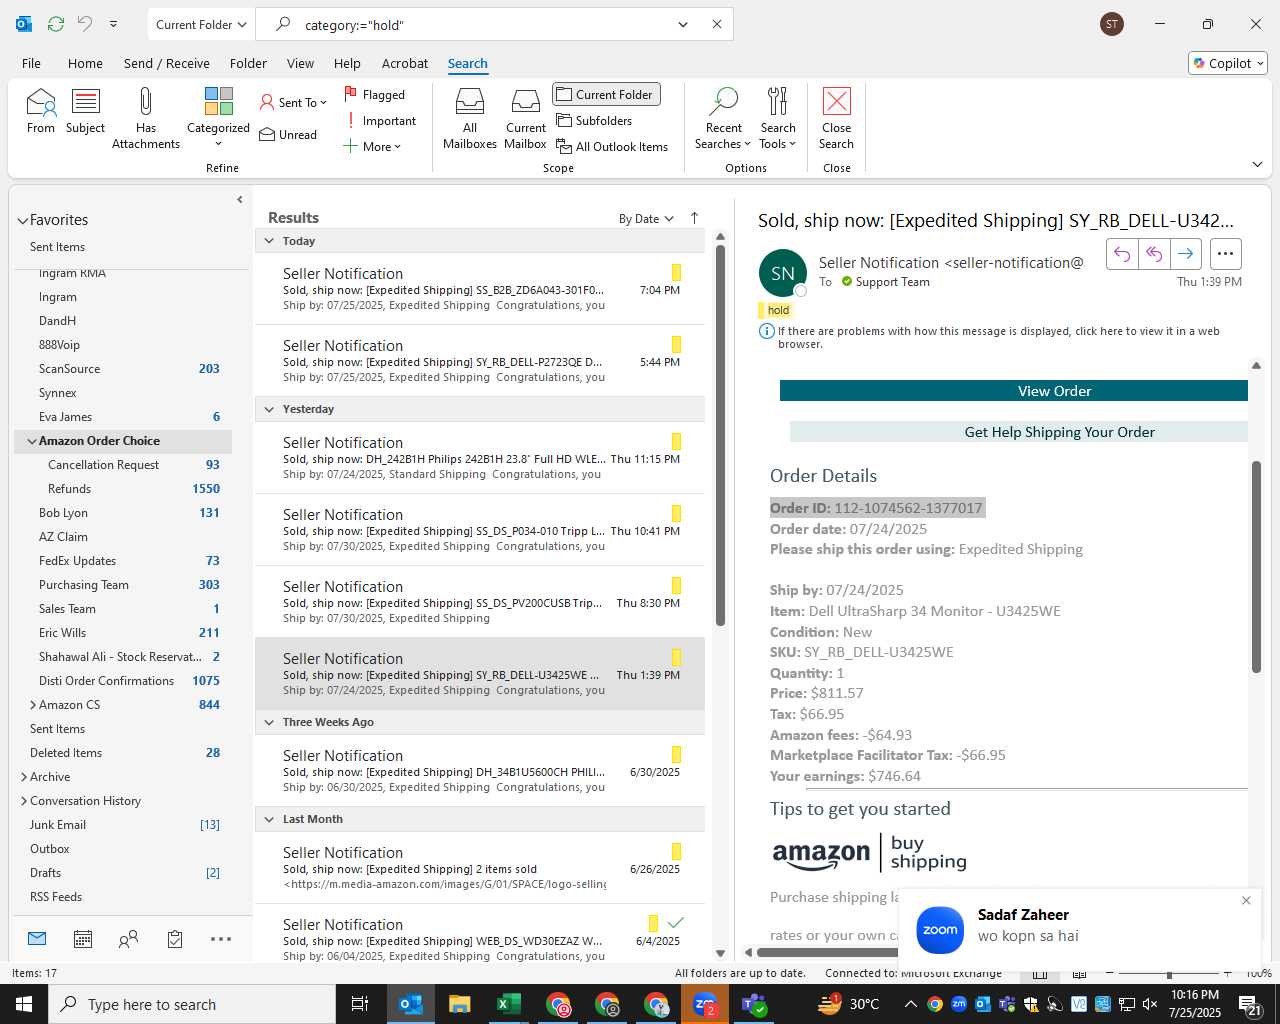Dismiss the Zoom chat notification
1280x1024 pixels.
(1246, 901)
